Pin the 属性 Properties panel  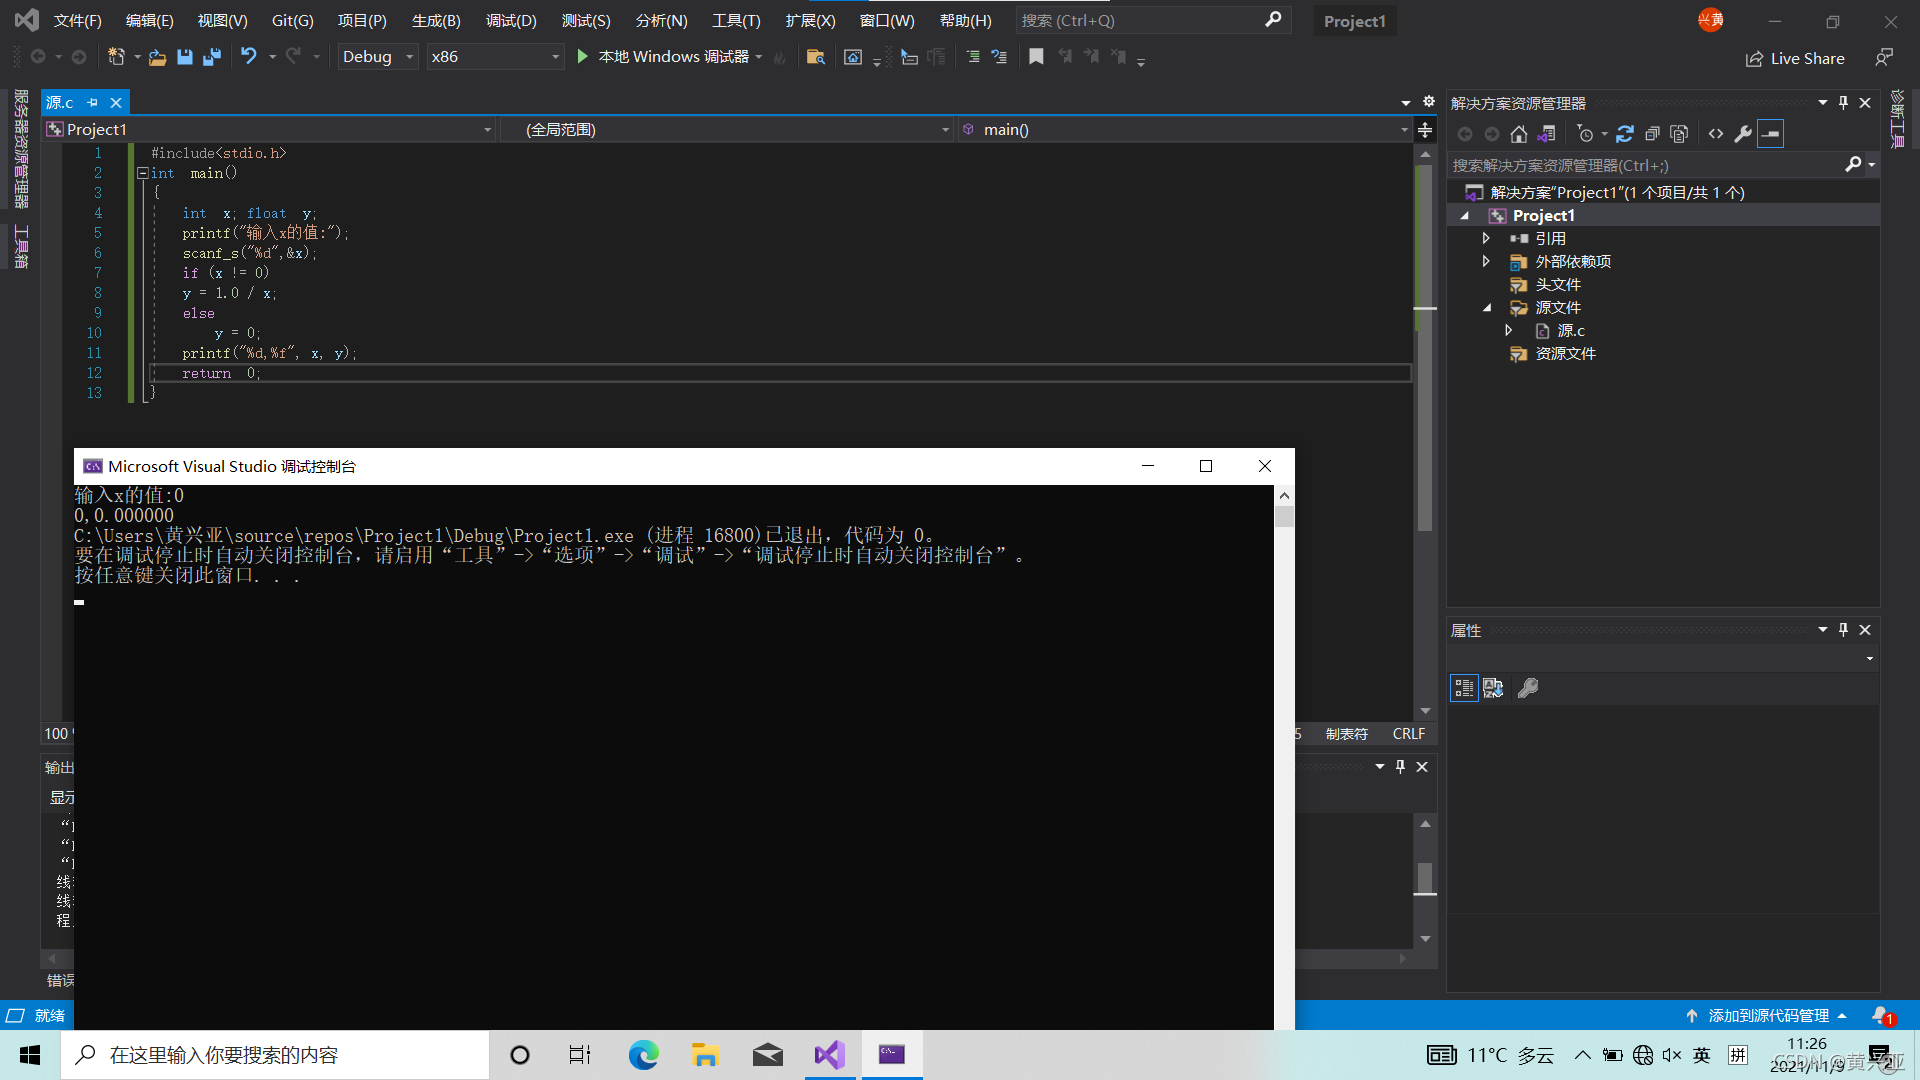coord(1844,630)
